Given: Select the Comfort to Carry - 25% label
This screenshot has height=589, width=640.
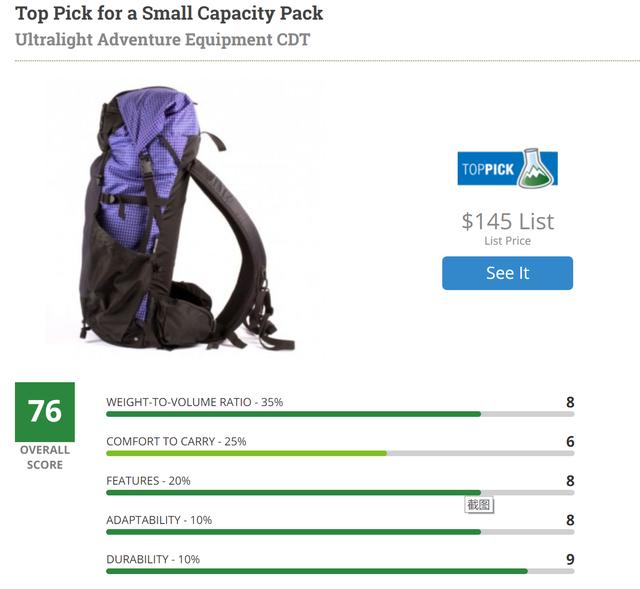Looking at the screenshot, I should (x=176, y=441).
